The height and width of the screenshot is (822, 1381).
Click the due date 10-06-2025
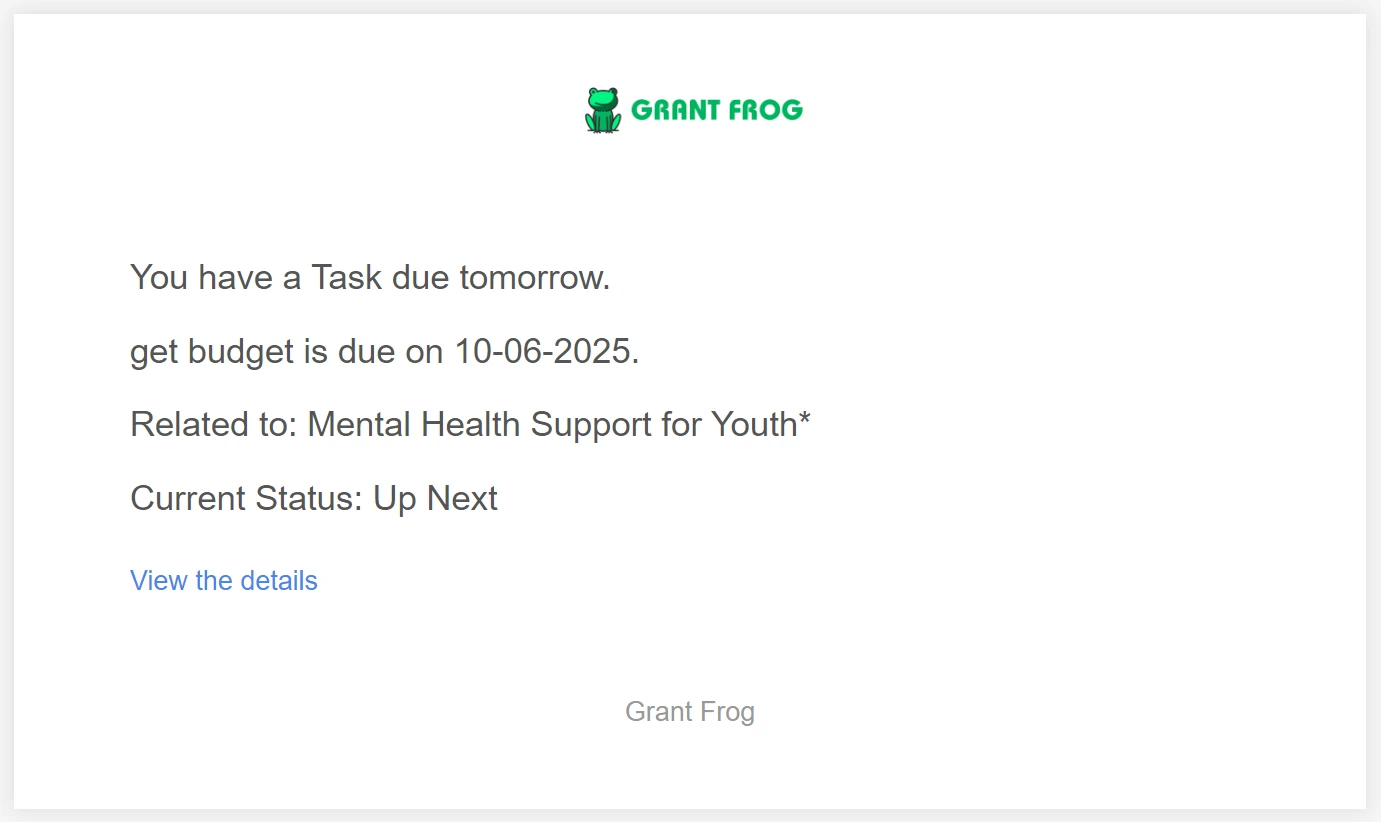(x=546, y=352)
